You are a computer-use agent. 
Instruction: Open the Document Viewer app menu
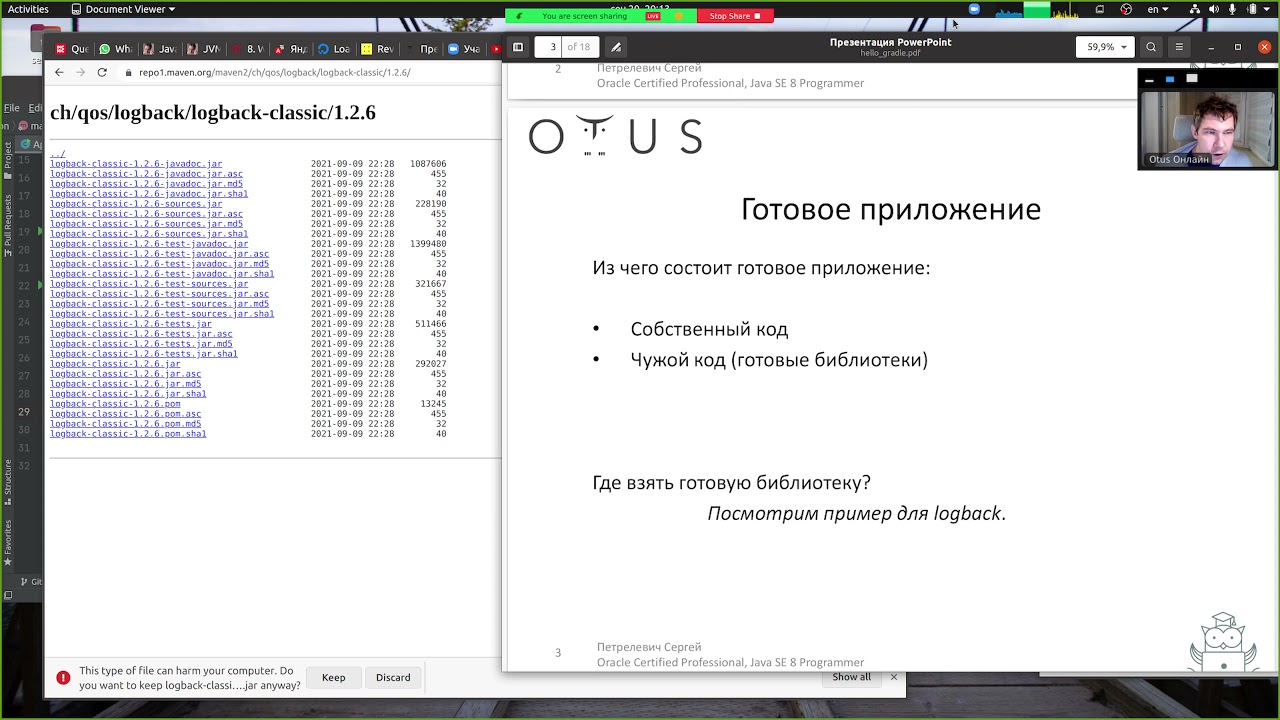click(124, 9)
